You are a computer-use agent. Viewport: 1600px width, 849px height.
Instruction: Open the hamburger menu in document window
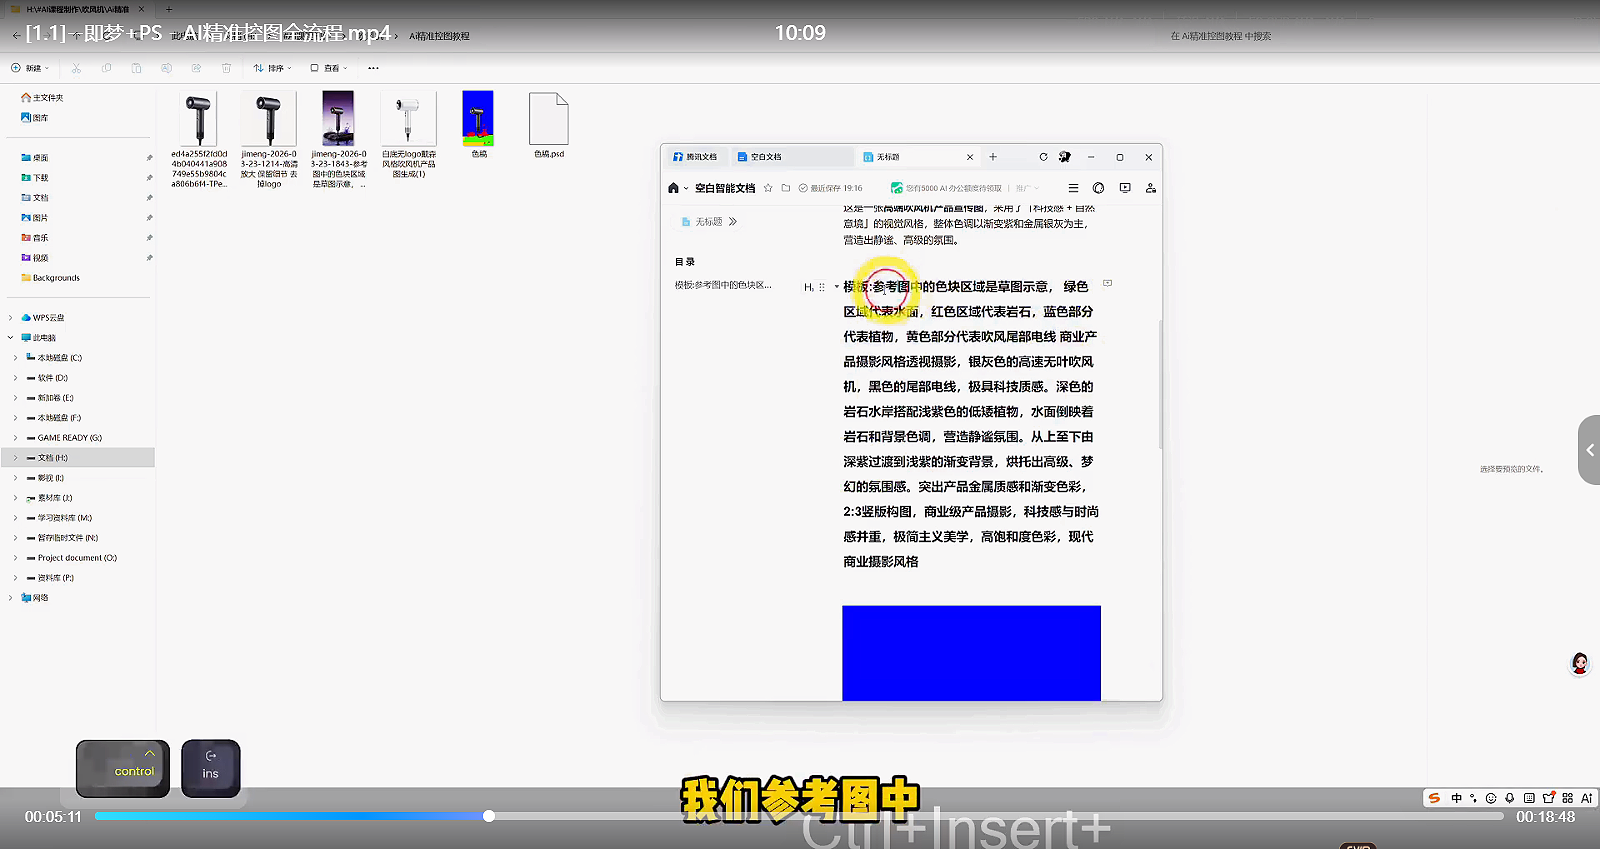(1073, 188)
